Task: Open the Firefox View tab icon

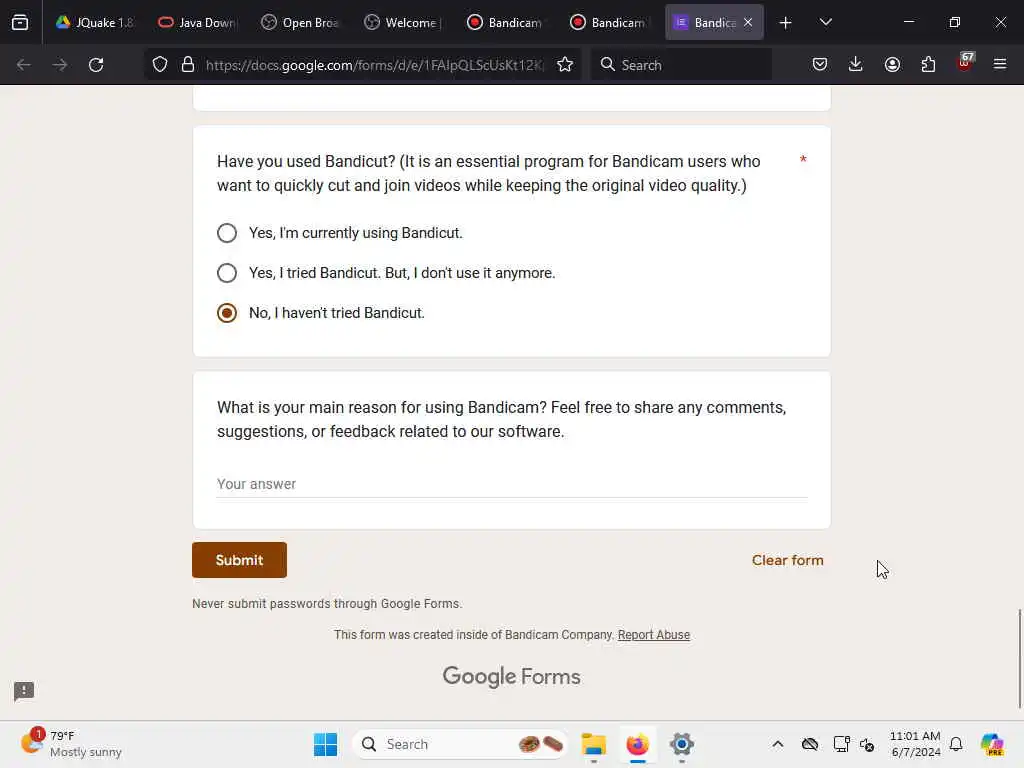Action: point(20,22)
